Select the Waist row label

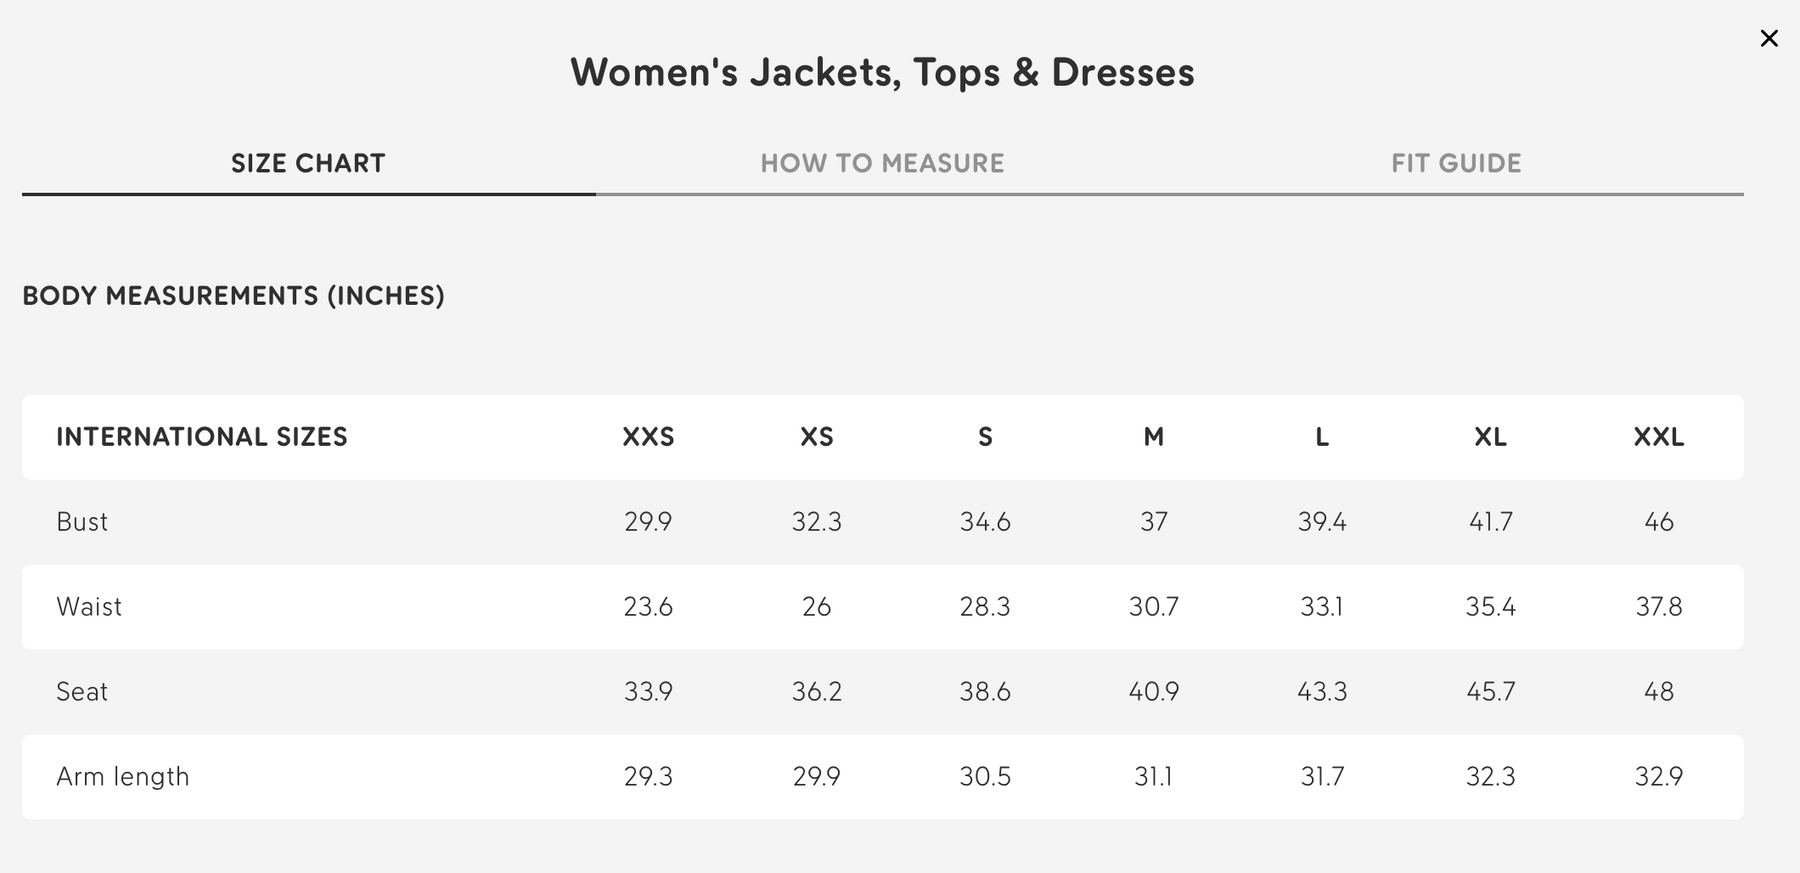(x=89, y=607)
